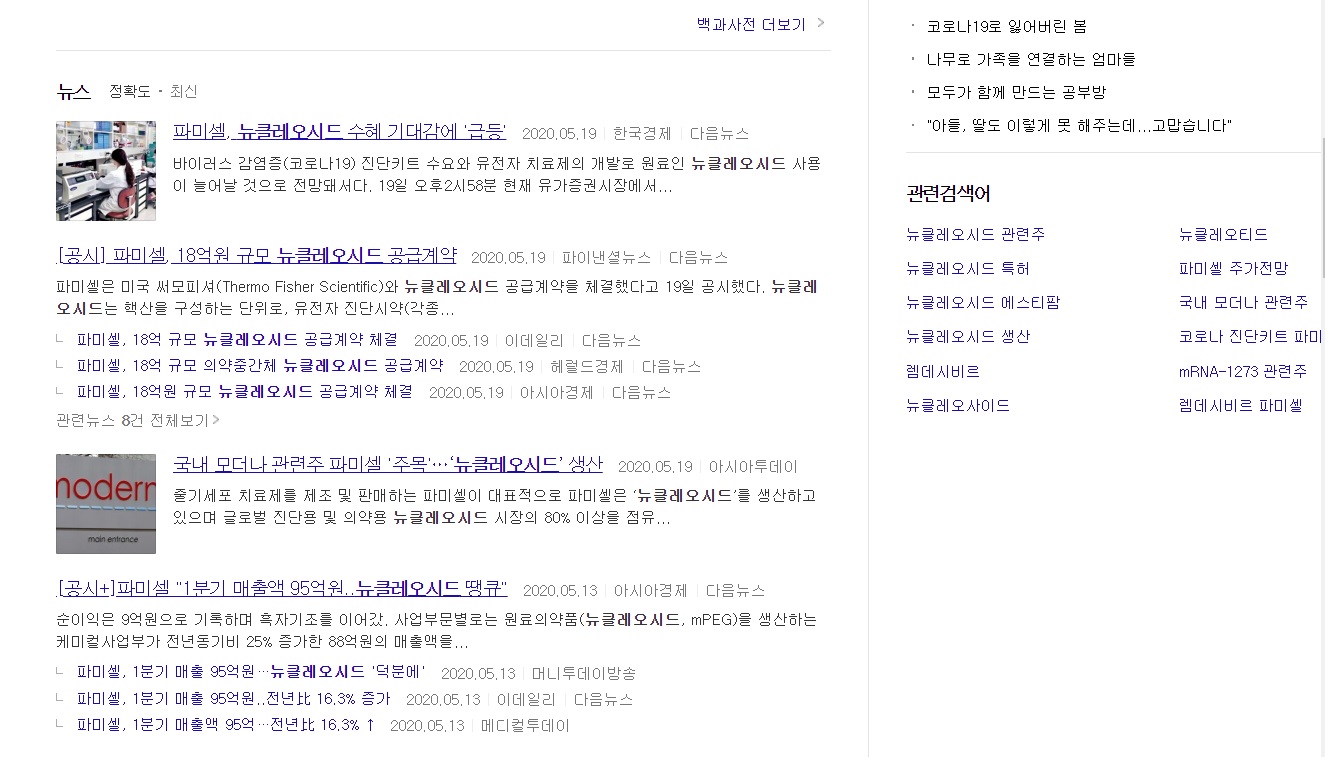Viewport: 1325px width, 757px height.
Task: Sort news by 최신
Action: click(184, 91)
